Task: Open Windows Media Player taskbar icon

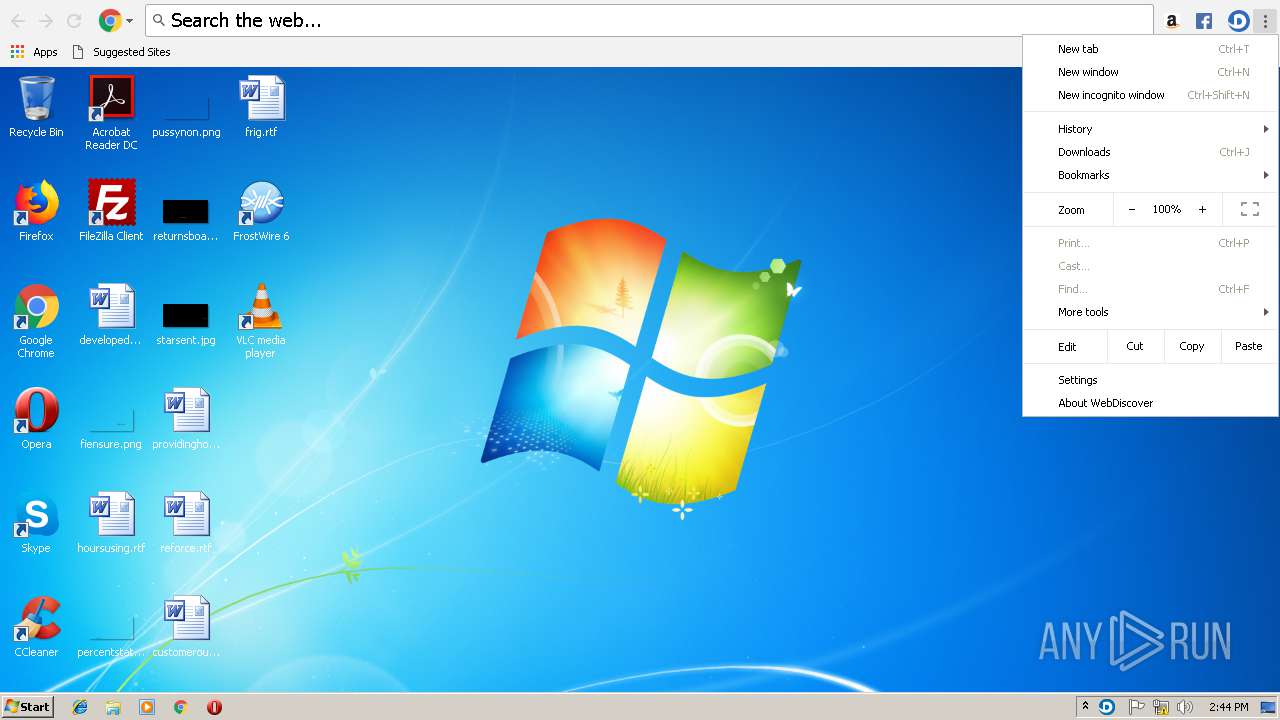Action: pyautogui.click(x=147, y=707)
